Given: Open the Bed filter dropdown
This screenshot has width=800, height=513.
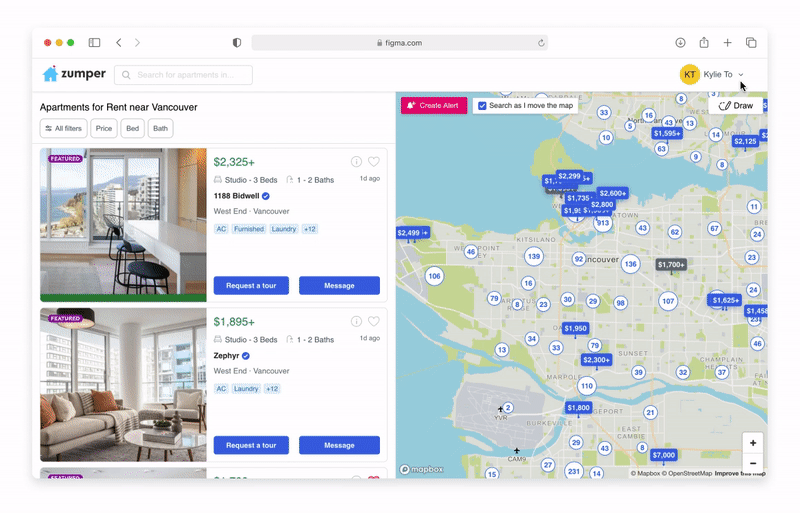Looking at the screenshot, I should click(133, 129).
